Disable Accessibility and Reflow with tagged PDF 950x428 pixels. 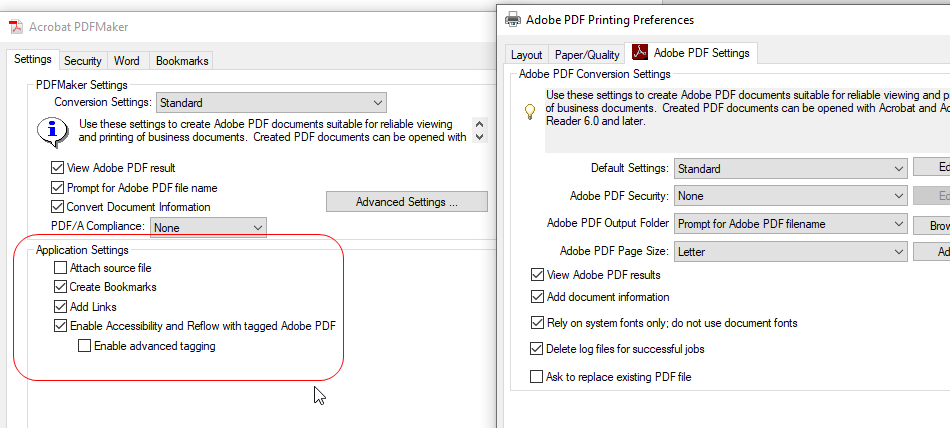click(x=60, y=326)
